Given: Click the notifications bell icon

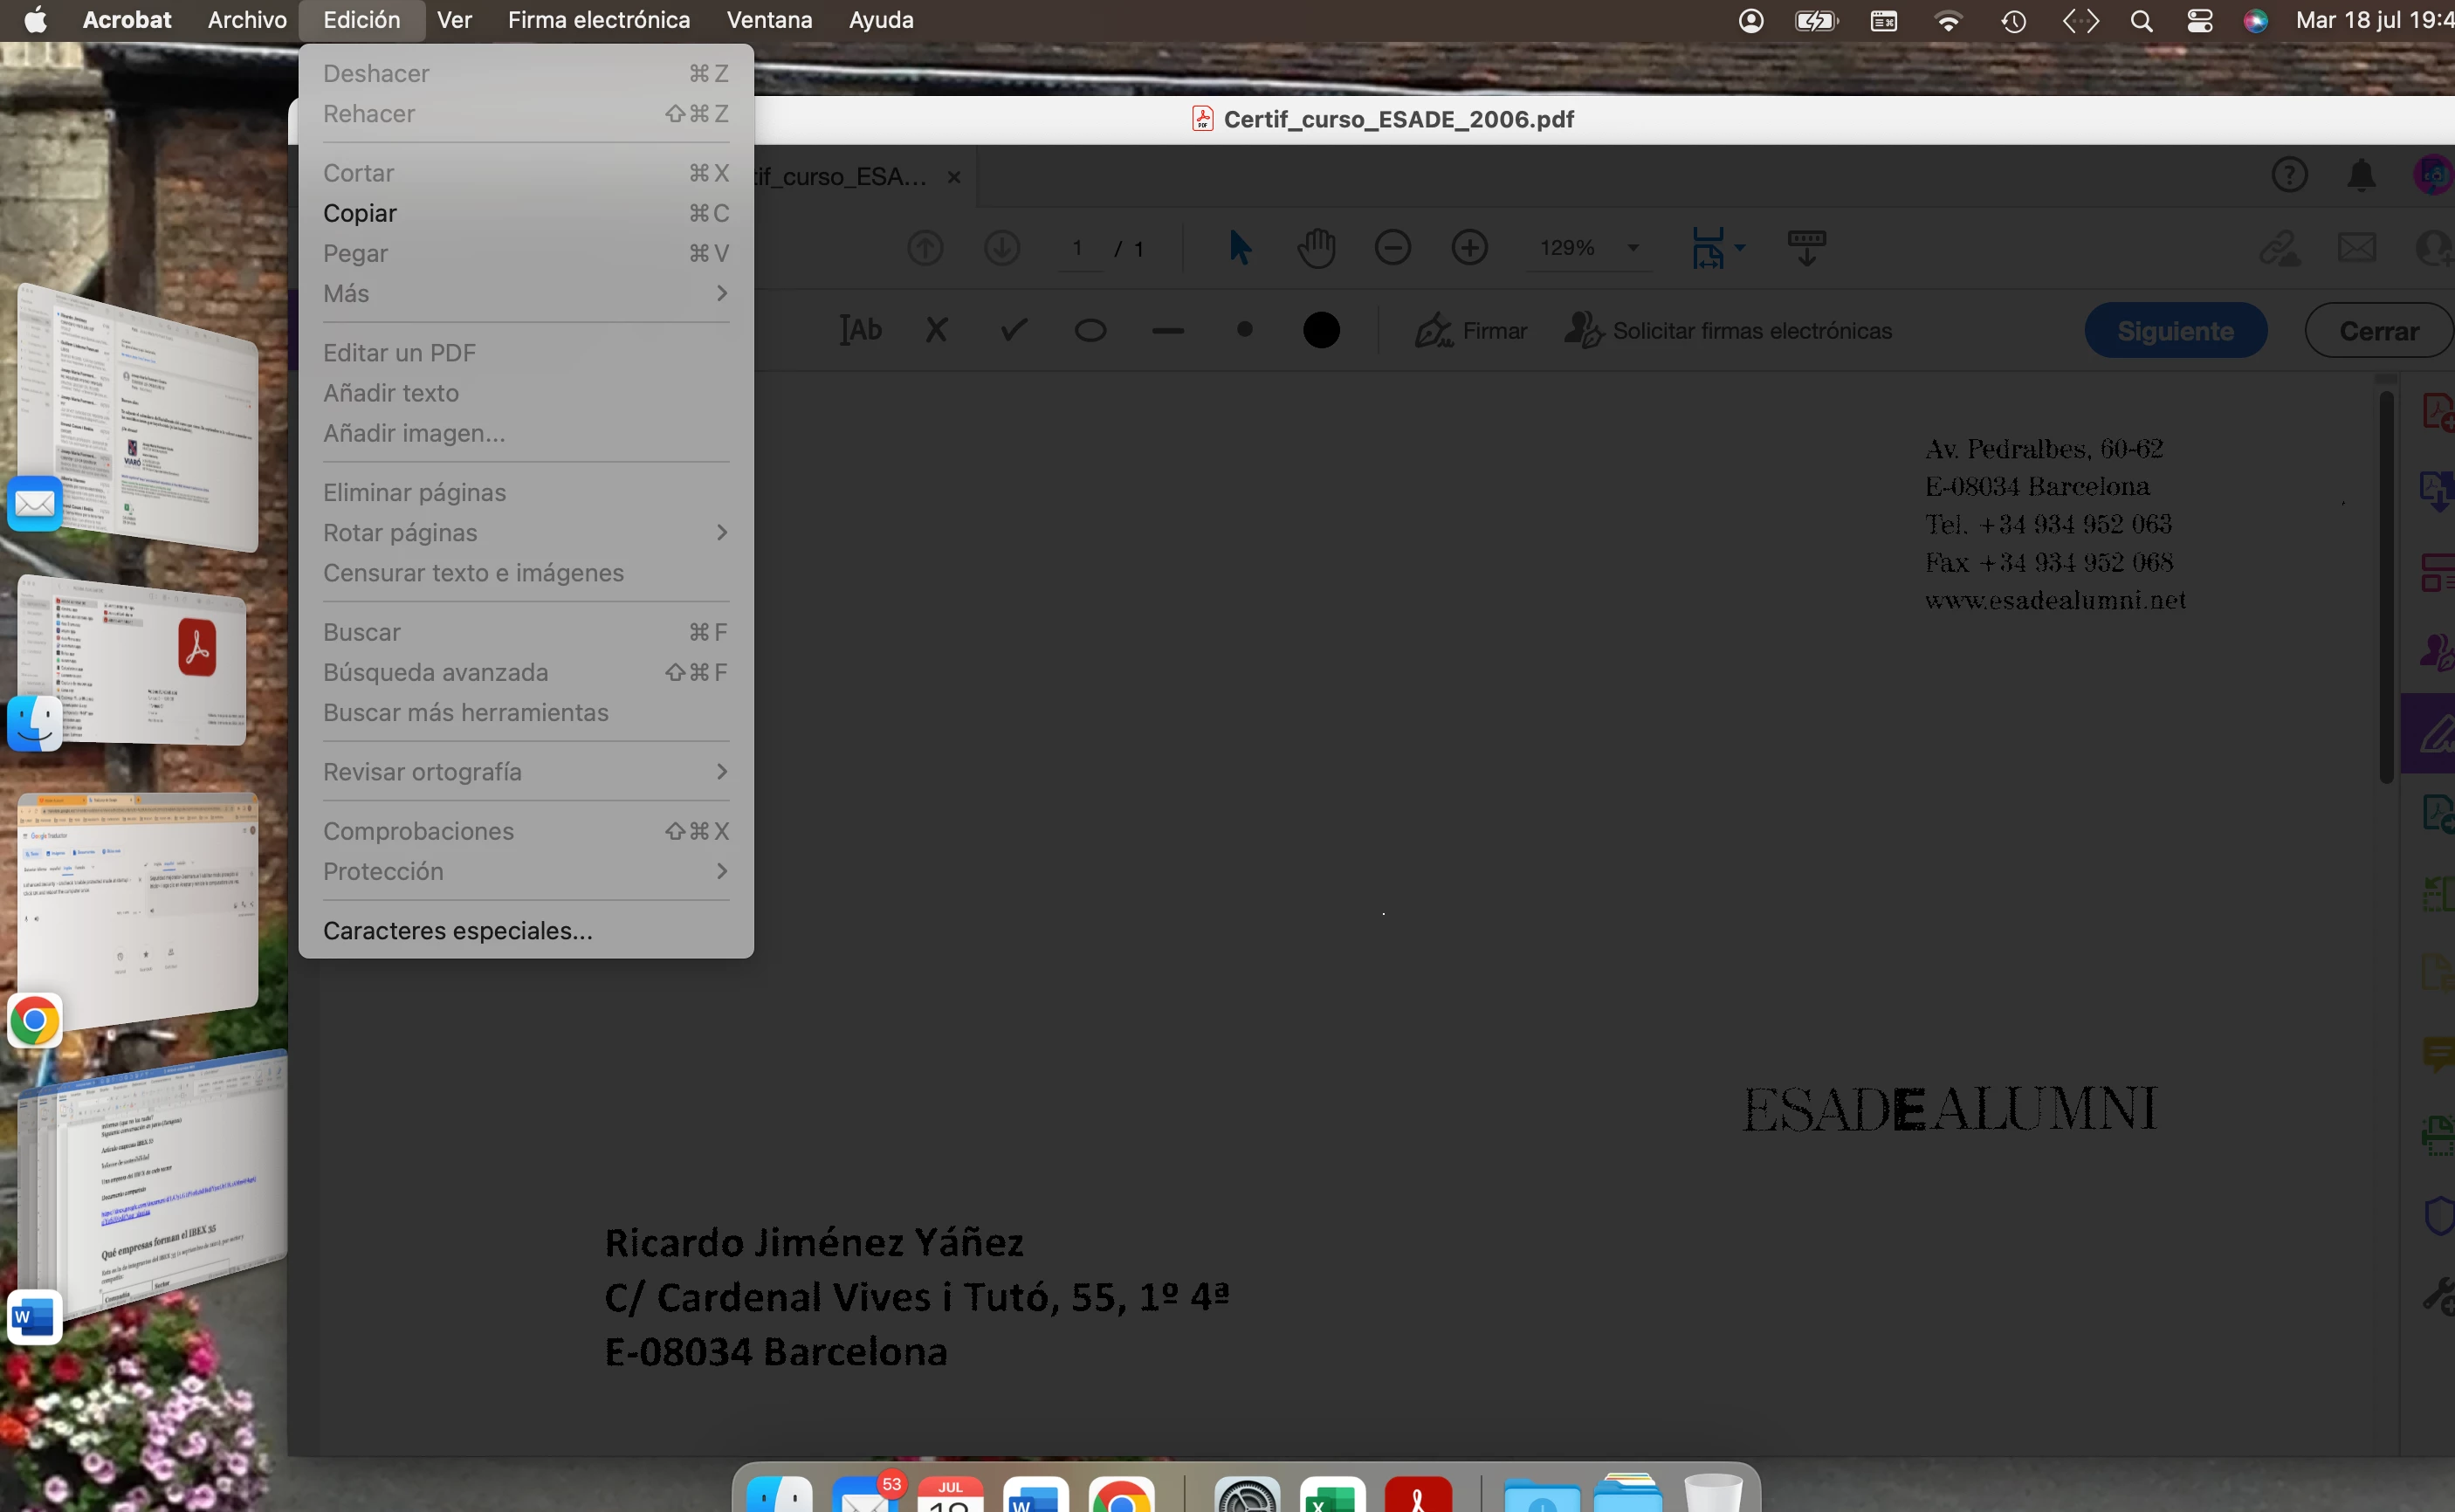Looking at the screenshot, I should (2361, 175).
